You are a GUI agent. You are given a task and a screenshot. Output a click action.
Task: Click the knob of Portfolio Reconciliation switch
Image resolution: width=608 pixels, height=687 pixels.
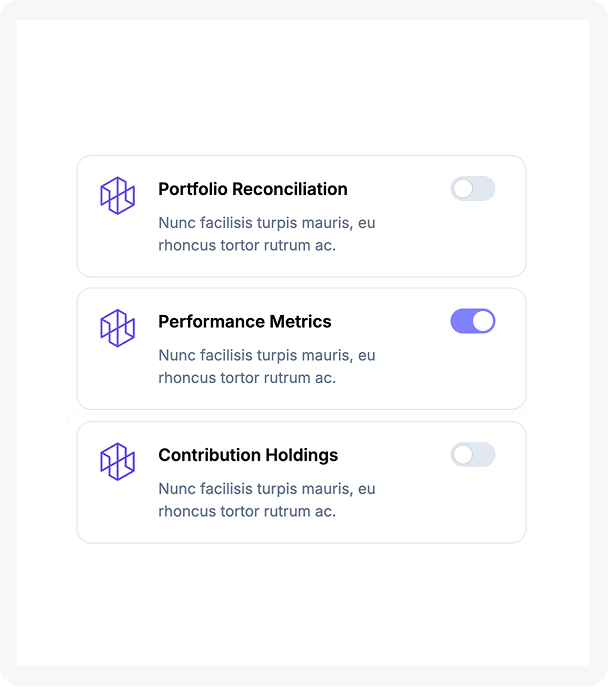click(463, 189)
